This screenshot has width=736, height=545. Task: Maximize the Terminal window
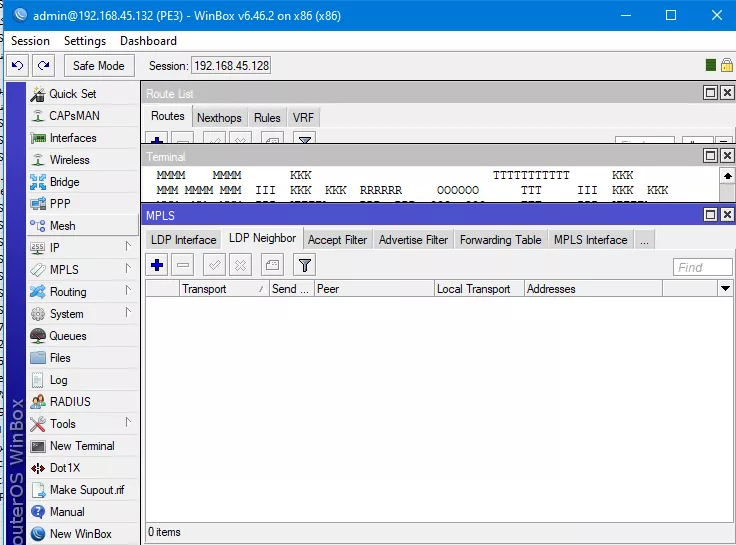711,155
